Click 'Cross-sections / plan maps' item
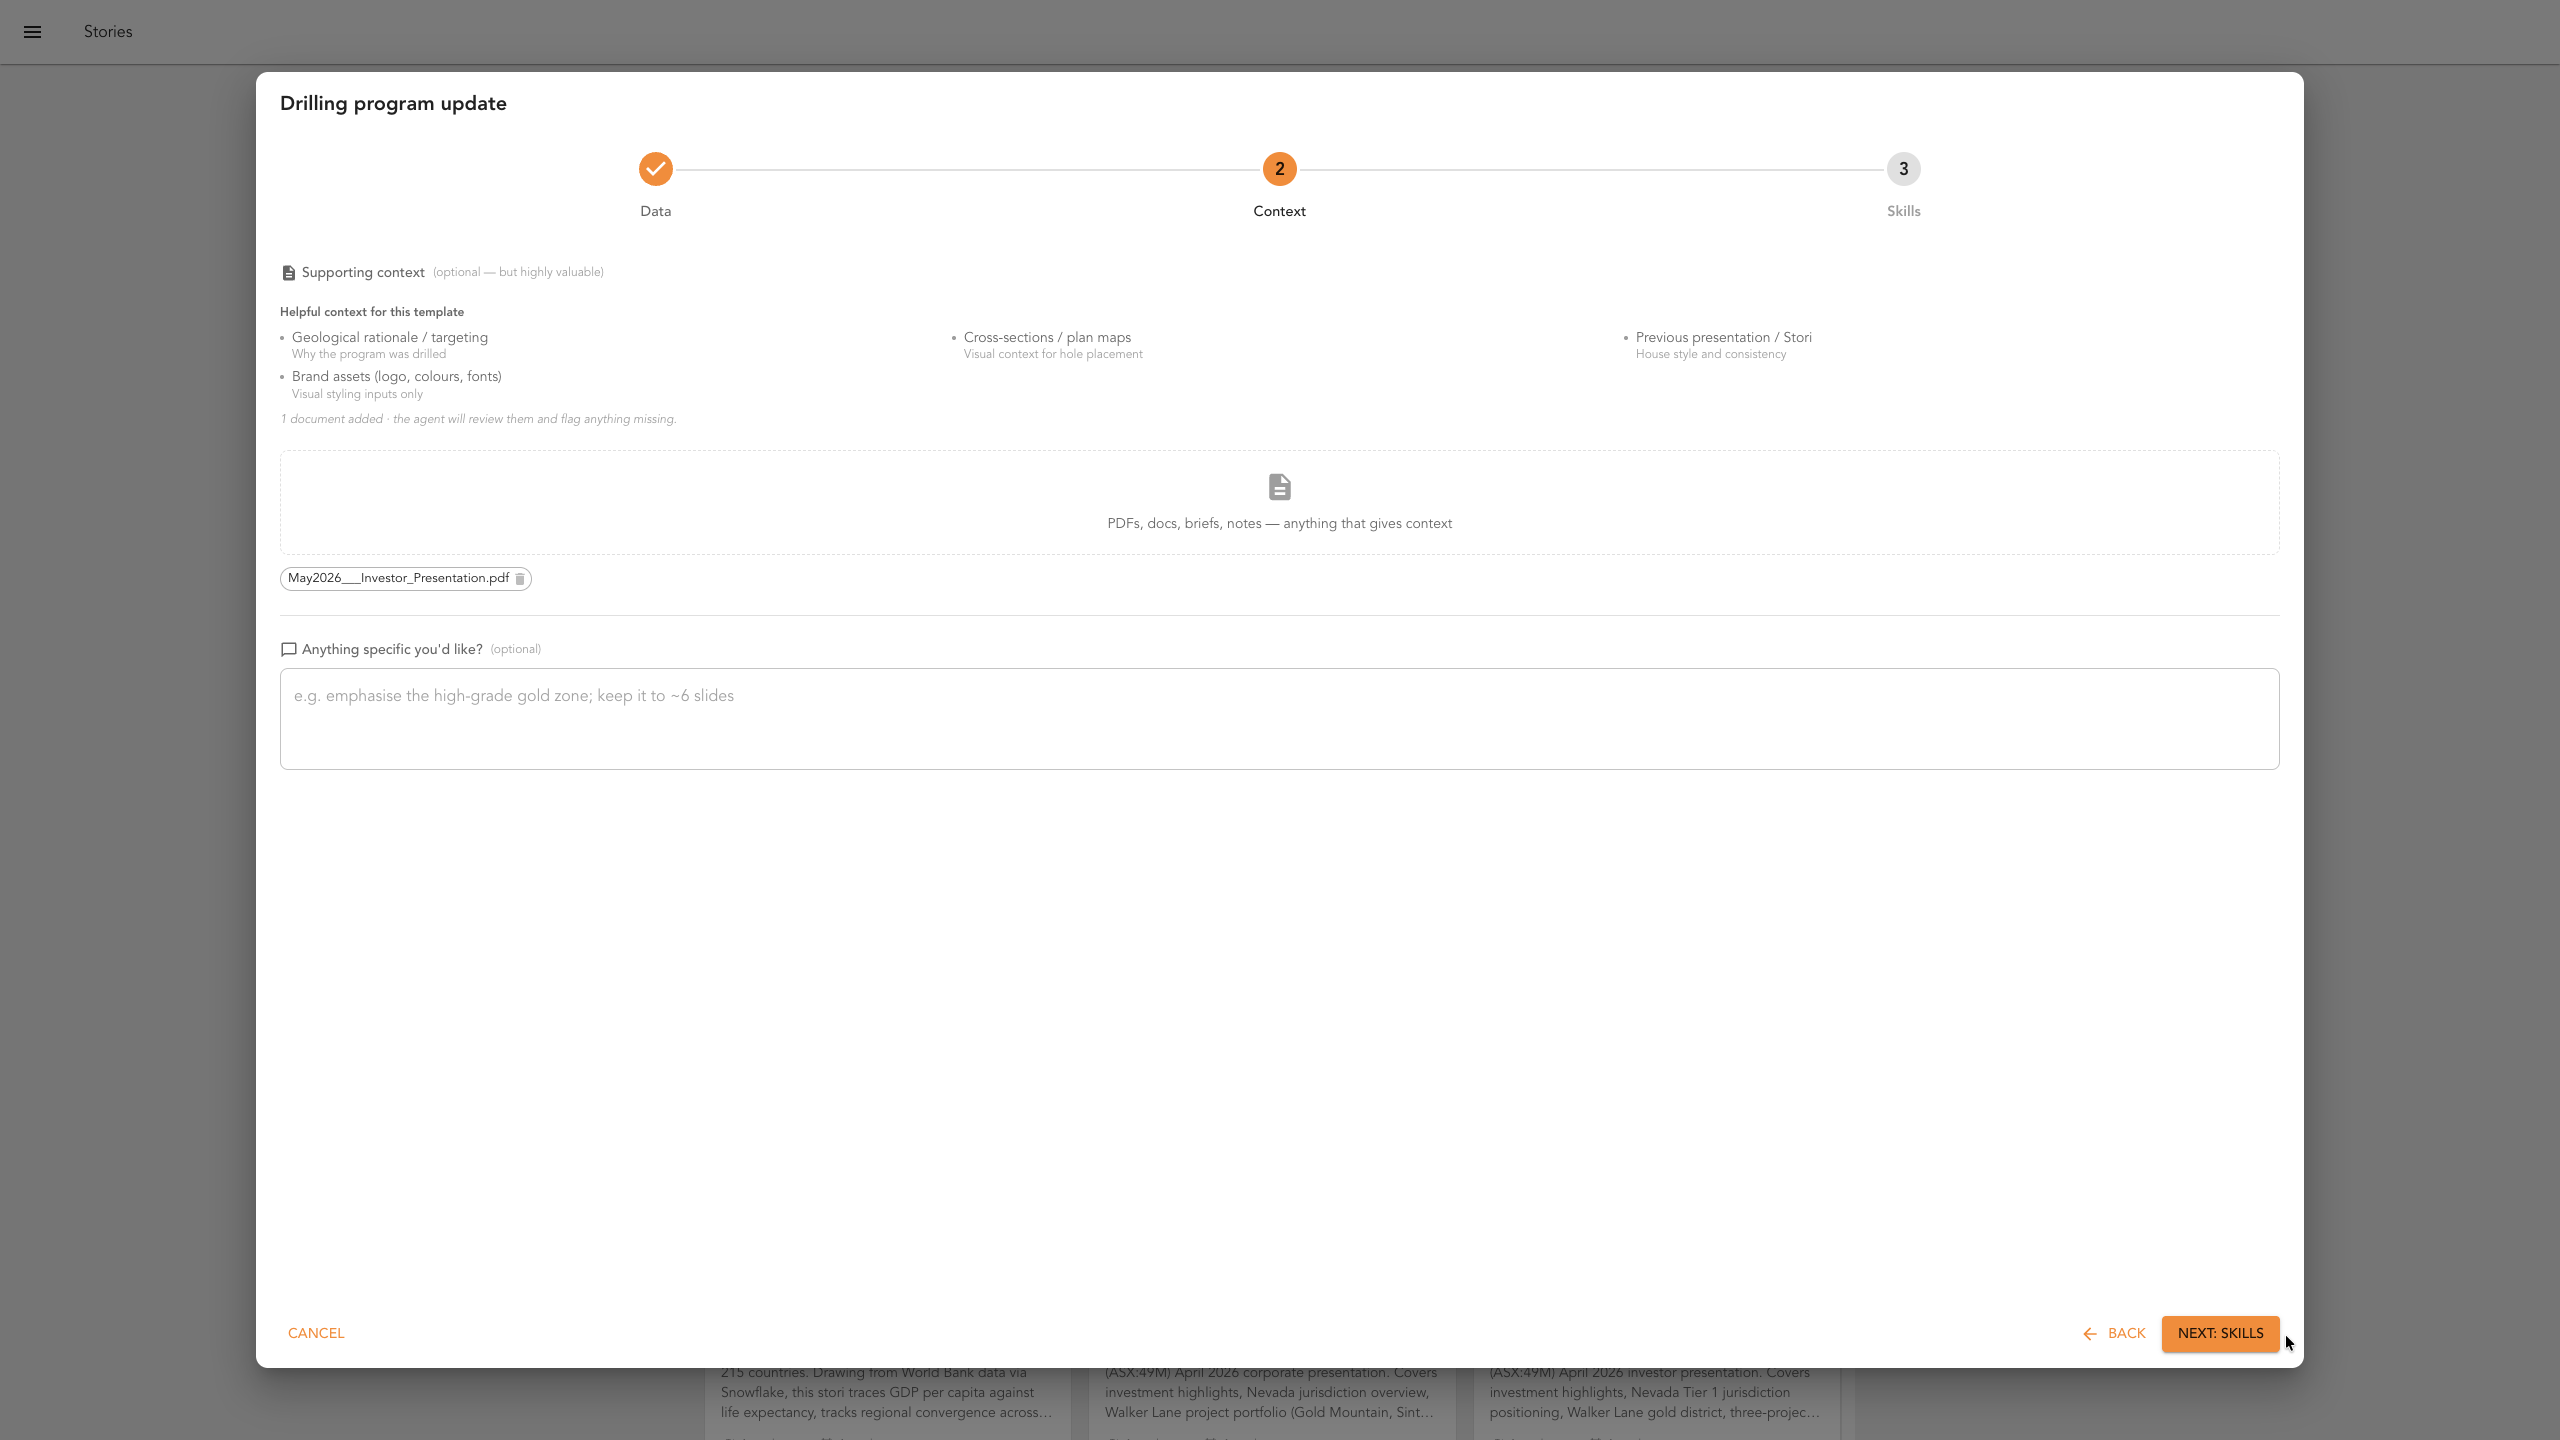Image resolution: width=2560 pixels, height=1440 pixels. (x=1047, y=337)
